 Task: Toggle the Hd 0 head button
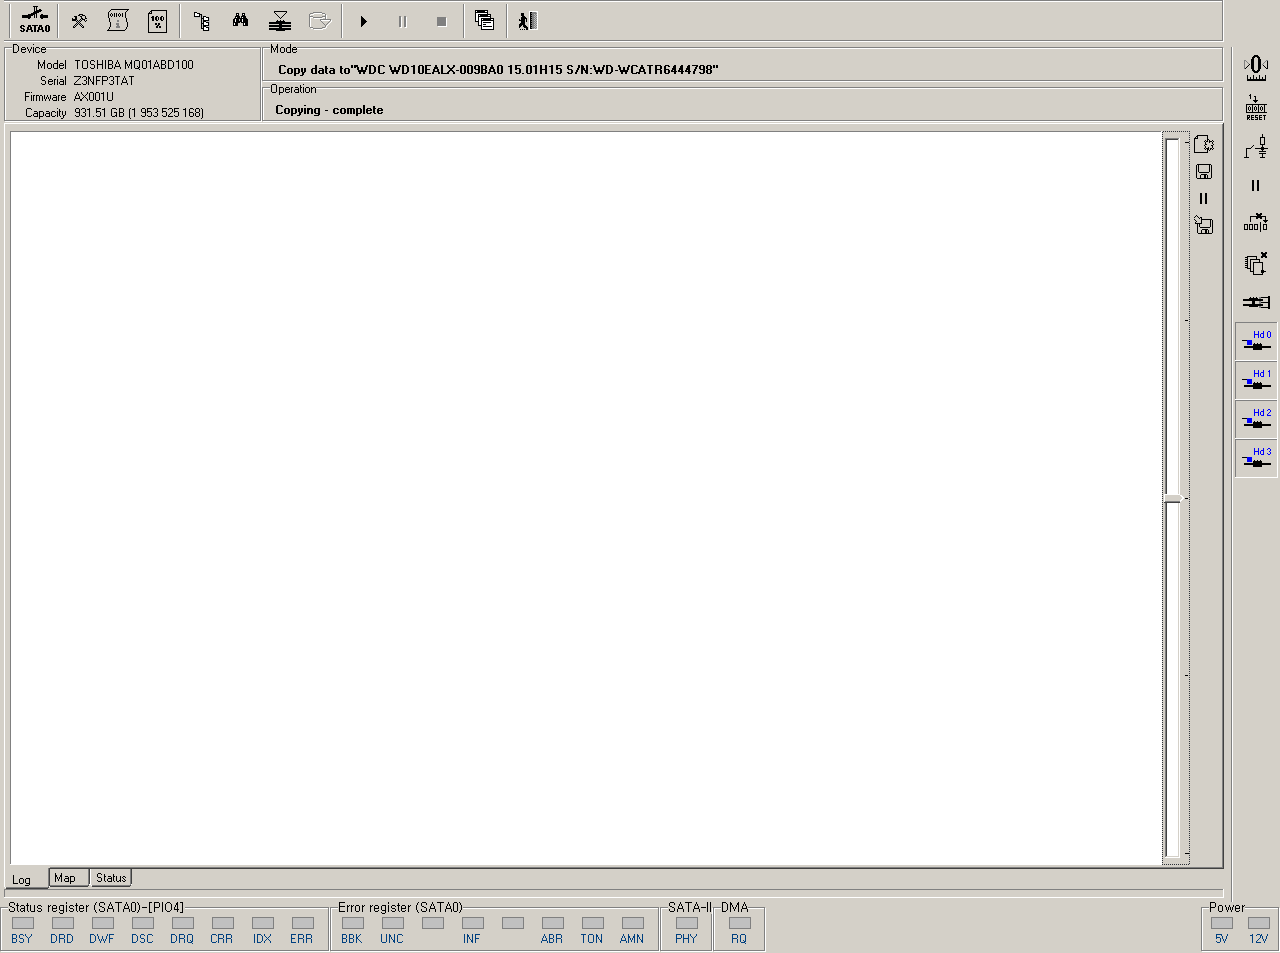(x=1256, y=341)
